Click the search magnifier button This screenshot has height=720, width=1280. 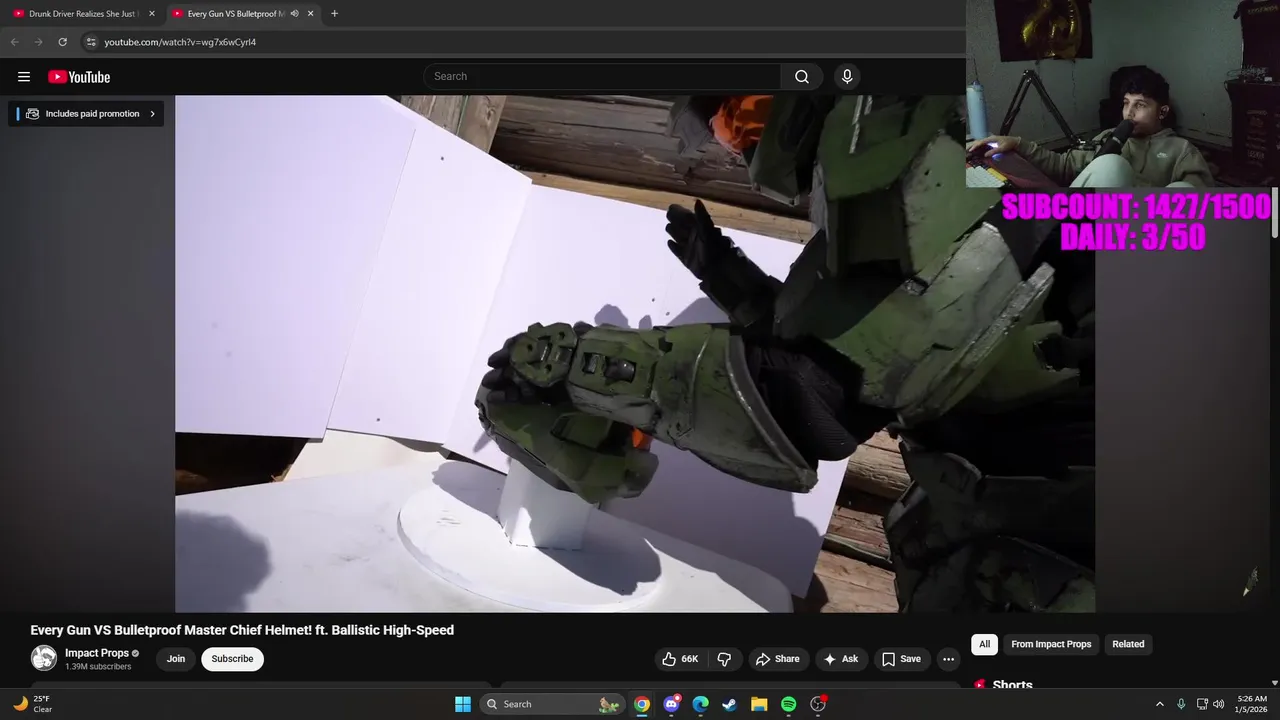pos(802,77)
